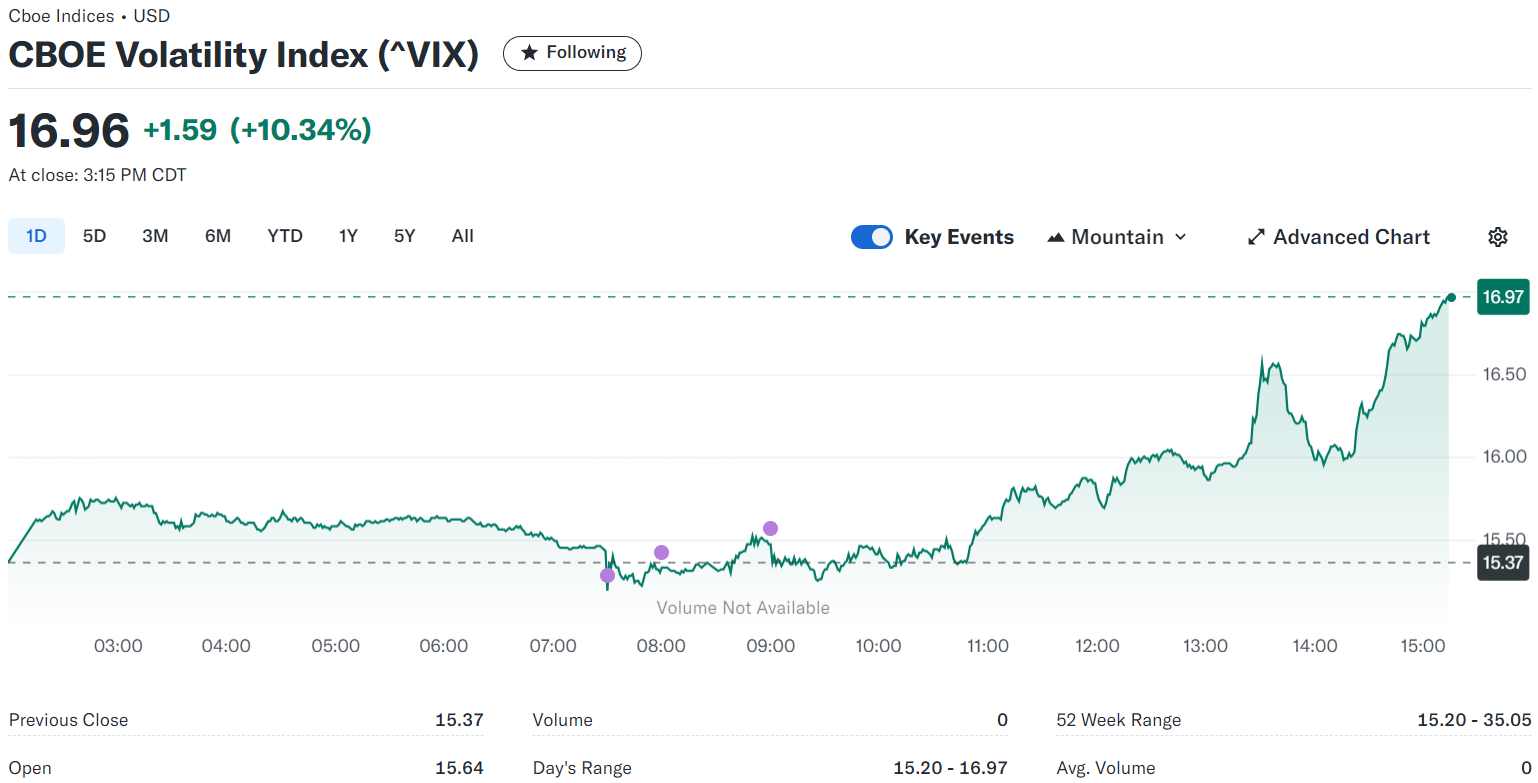Image resolution: width=1538 pixels, height=783 pixels.
Task: Click the (+10.34%) percent change
Action: [x=301, y=130]
